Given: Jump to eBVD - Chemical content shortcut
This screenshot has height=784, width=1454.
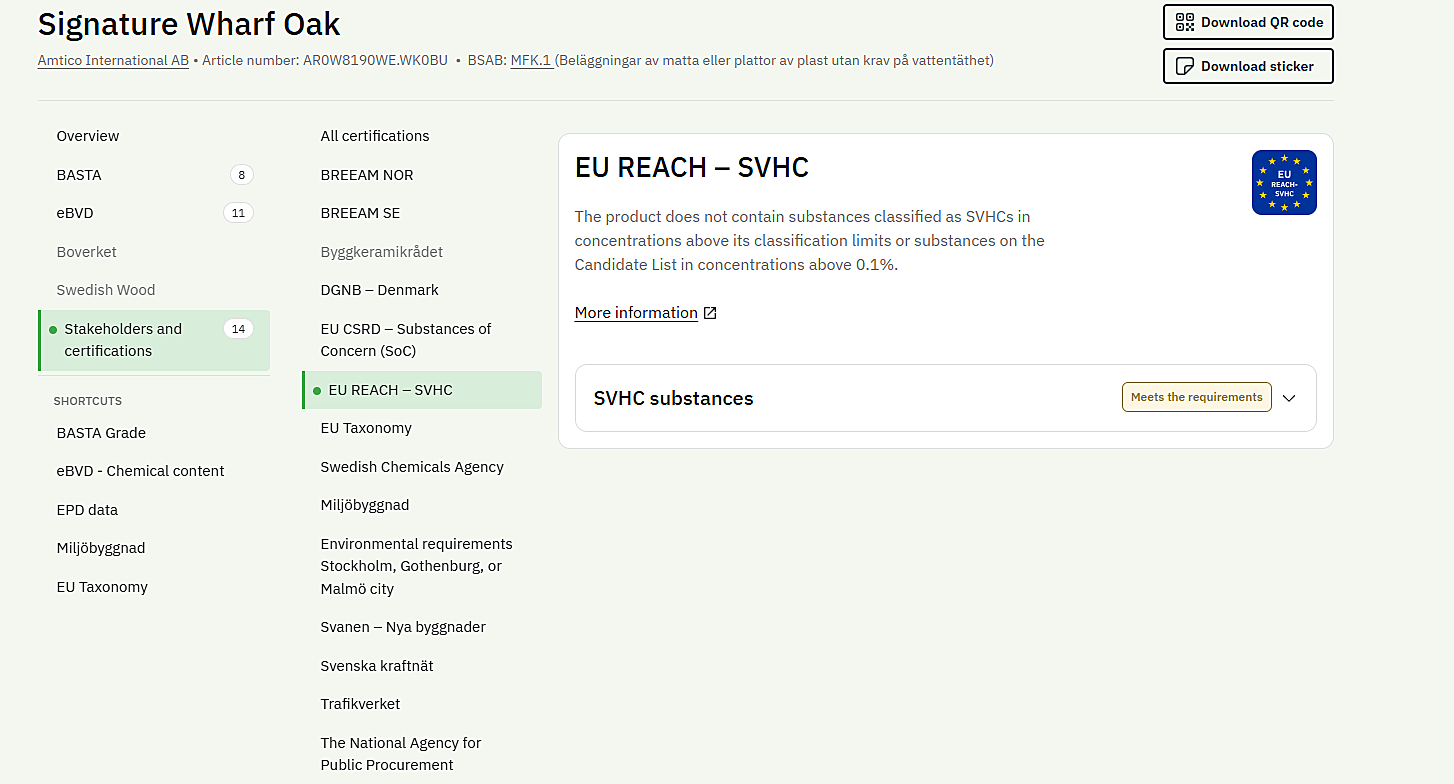Looking at the screenshot, I should 141,471.
